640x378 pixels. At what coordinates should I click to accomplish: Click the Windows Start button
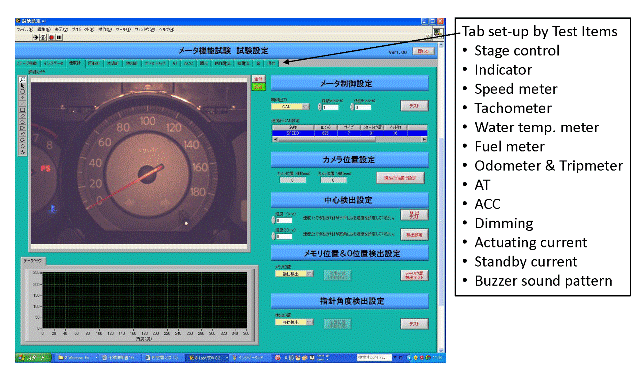click(33, 358)
